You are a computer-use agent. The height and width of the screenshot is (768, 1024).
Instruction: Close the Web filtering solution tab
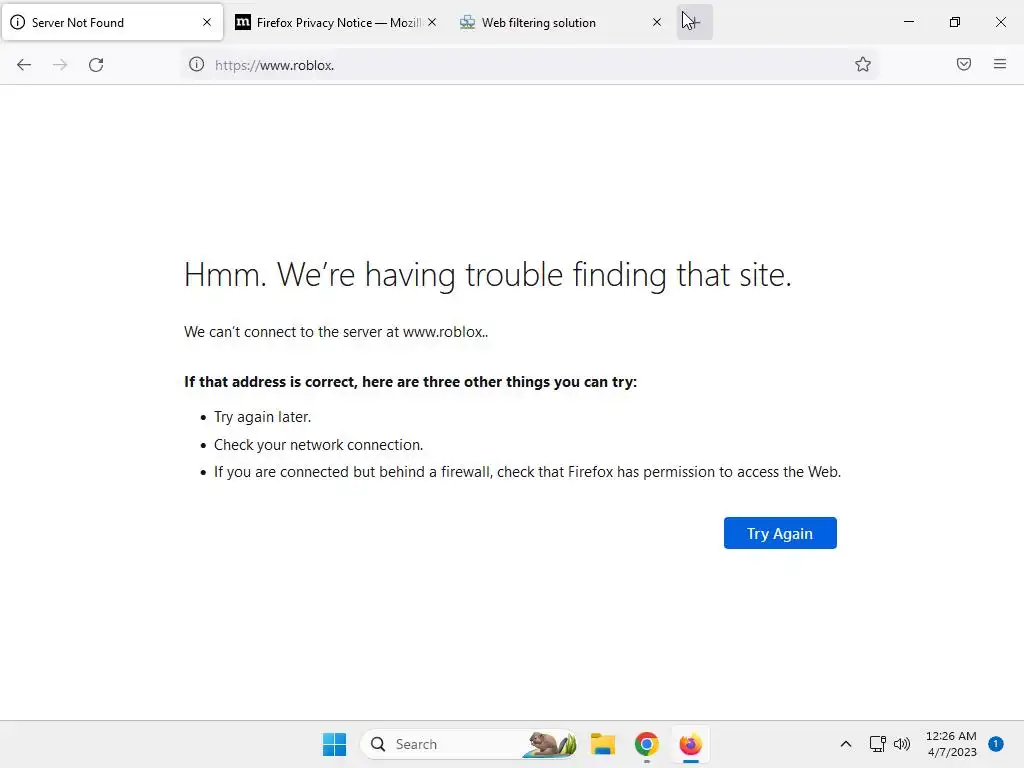pyautogui.click(x=657, y=22)
